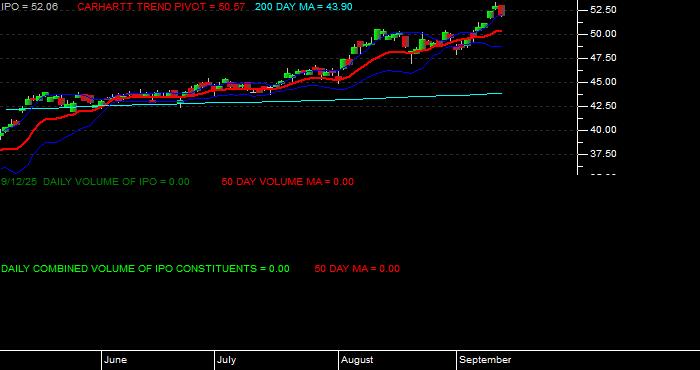Click the 50 DAY MA = 0.00 label
This screenshot has width=700, height=370.
(357, 269)
